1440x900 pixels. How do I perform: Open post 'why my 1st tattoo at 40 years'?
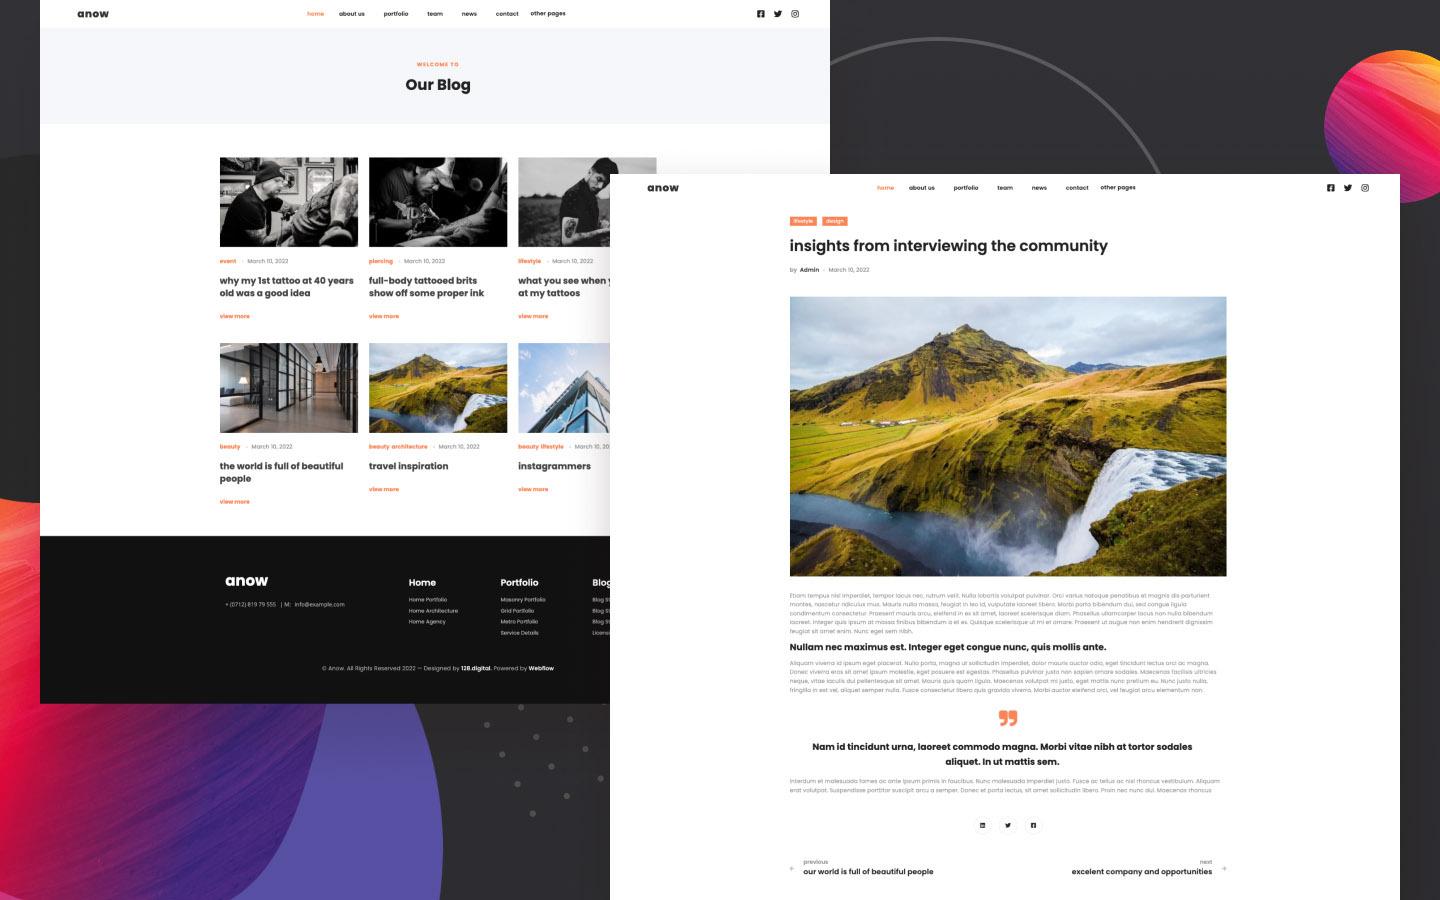click(287, 287)
